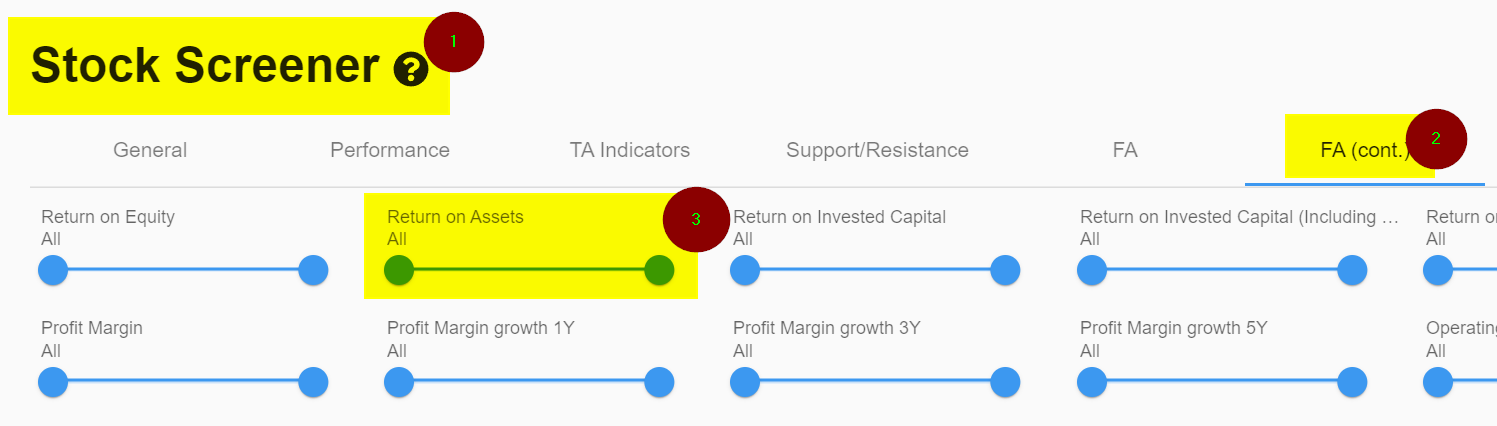Open the Performance tab
The height and width of the screenshot is (426, 1497).
pos(390,150)
